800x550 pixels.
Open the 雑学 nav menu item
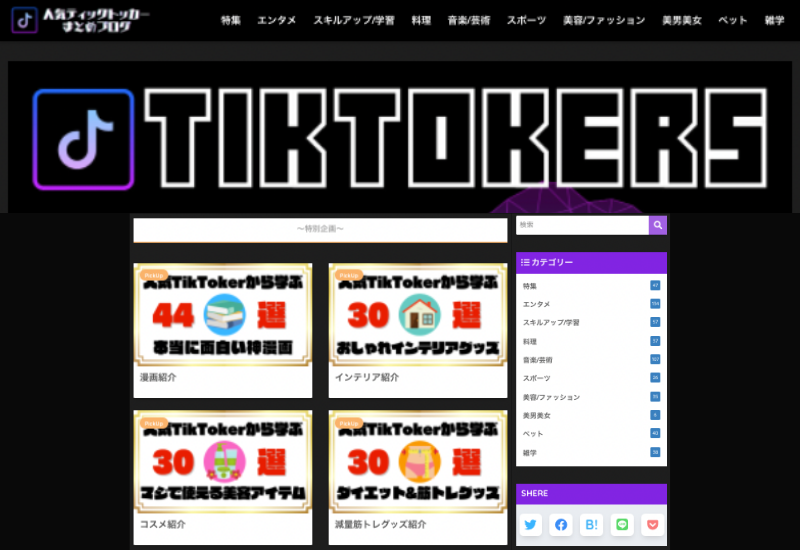click(x=774, y=20)
